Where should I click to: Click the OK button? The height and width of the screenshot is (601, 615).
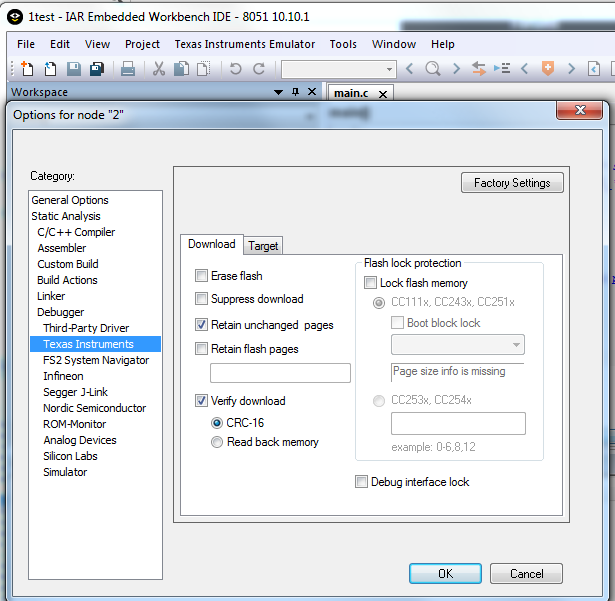click(445, 574)
